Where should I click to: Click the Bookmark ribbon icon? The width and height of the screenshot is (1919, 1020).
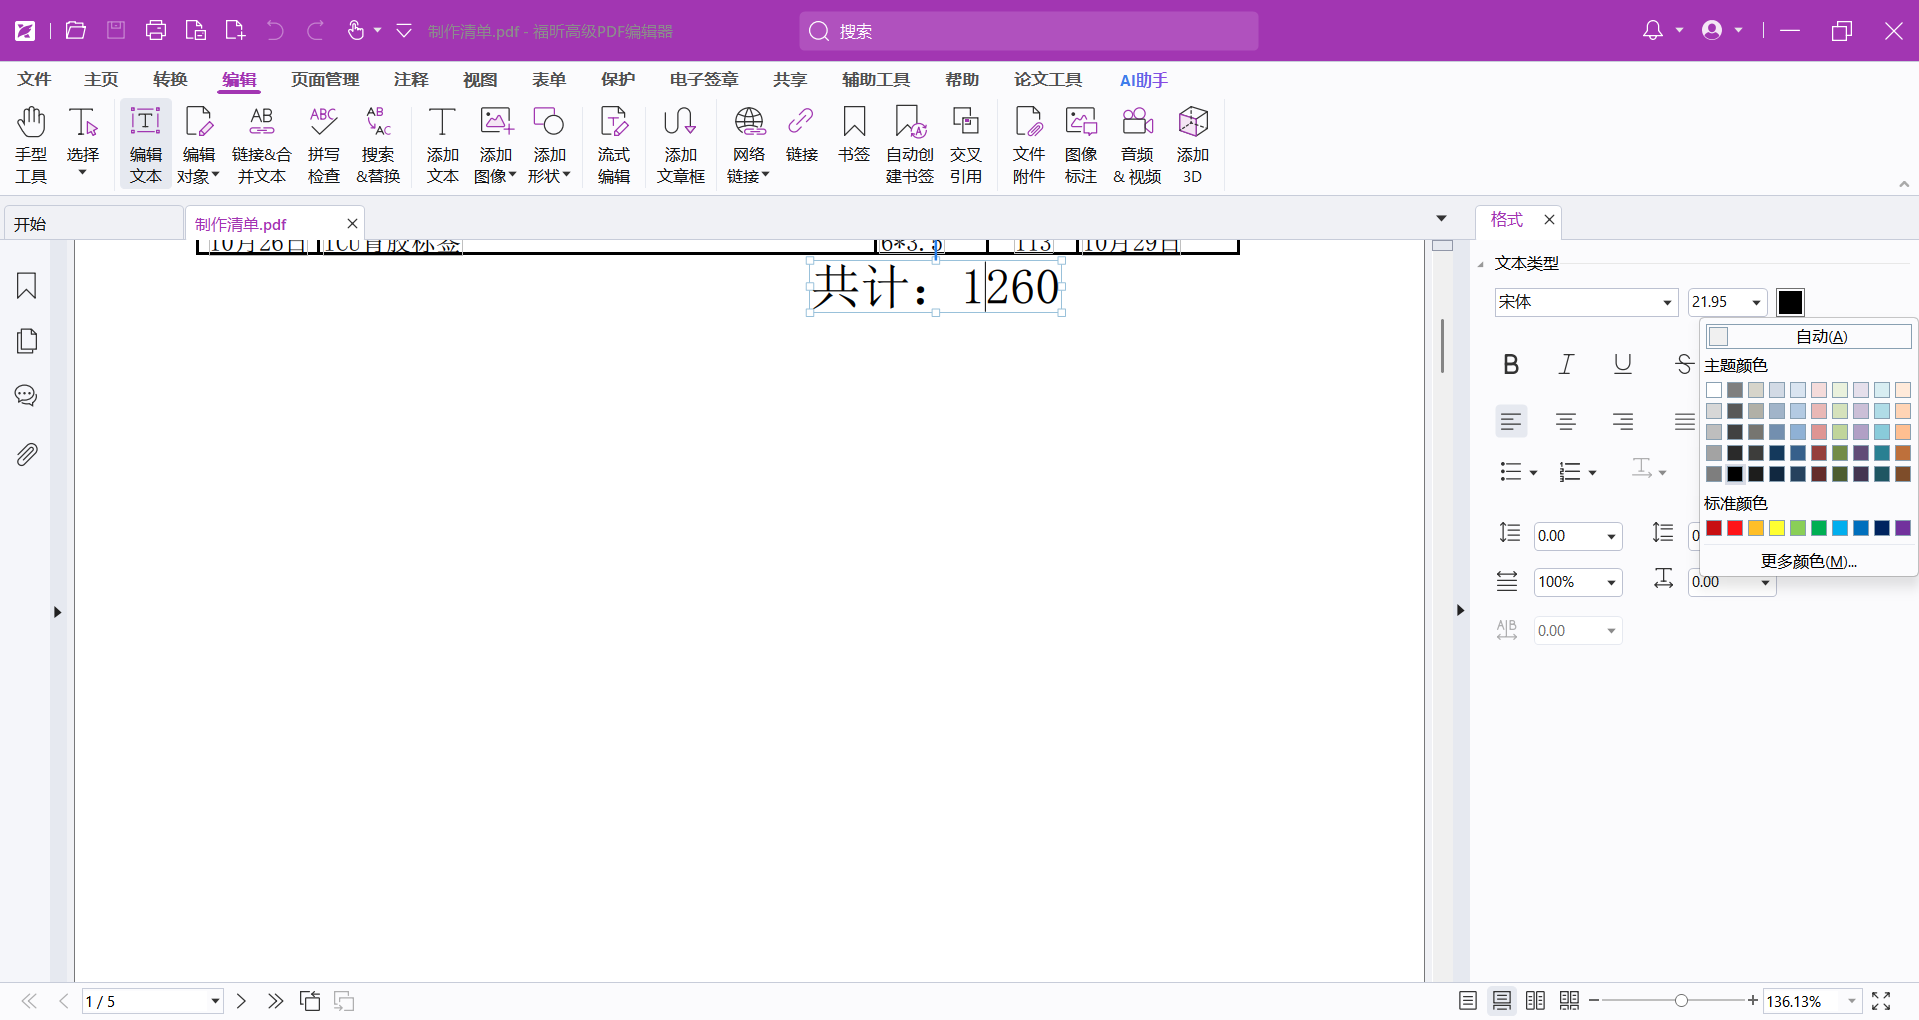pos(854,135)
